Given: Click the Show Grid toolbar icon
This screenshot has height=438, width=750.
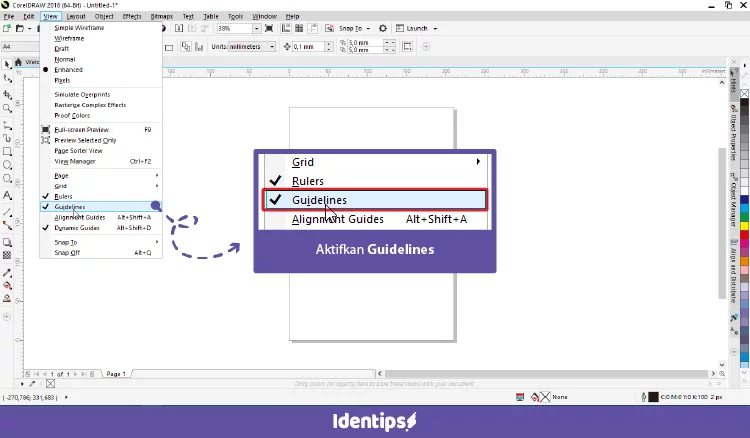Looking at the screenshot, I should 299,29.
